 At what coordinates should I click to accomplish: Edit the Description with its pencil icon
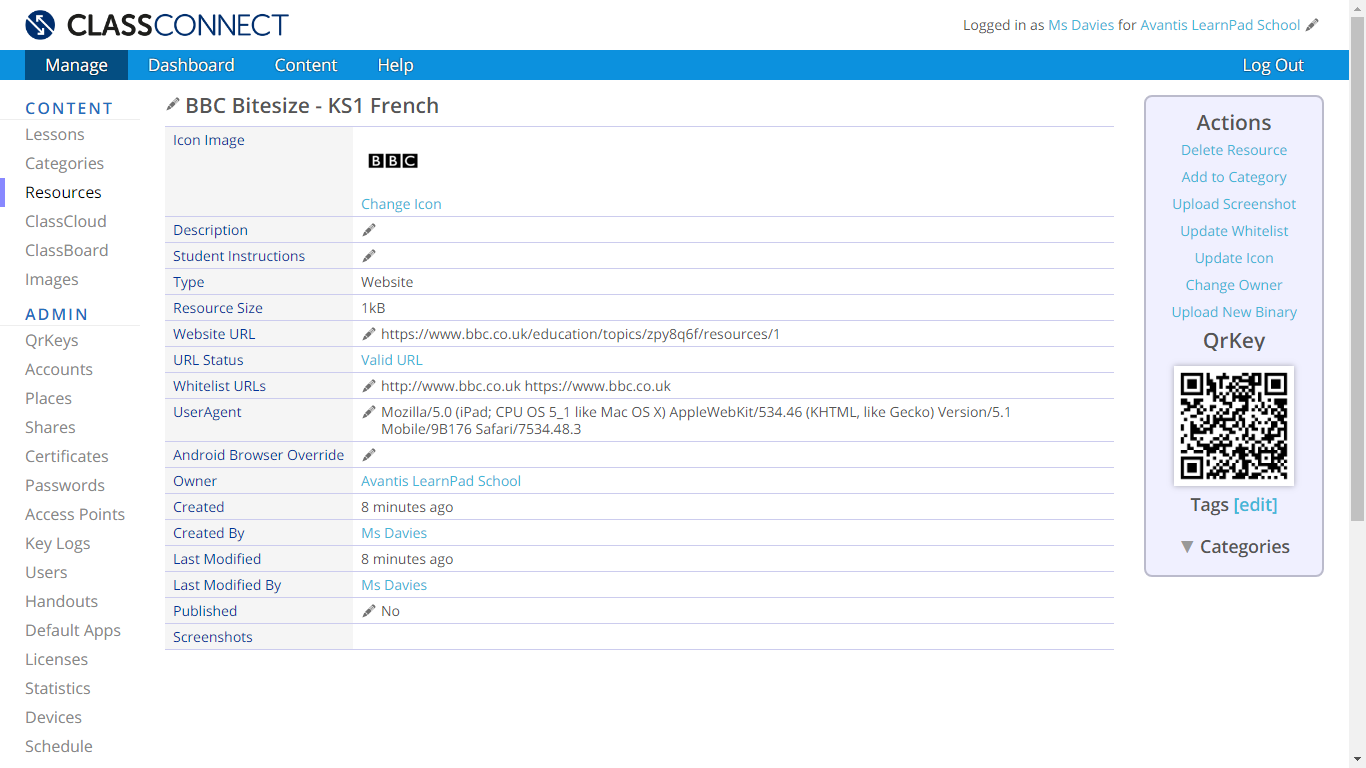[x=369, y=230]
